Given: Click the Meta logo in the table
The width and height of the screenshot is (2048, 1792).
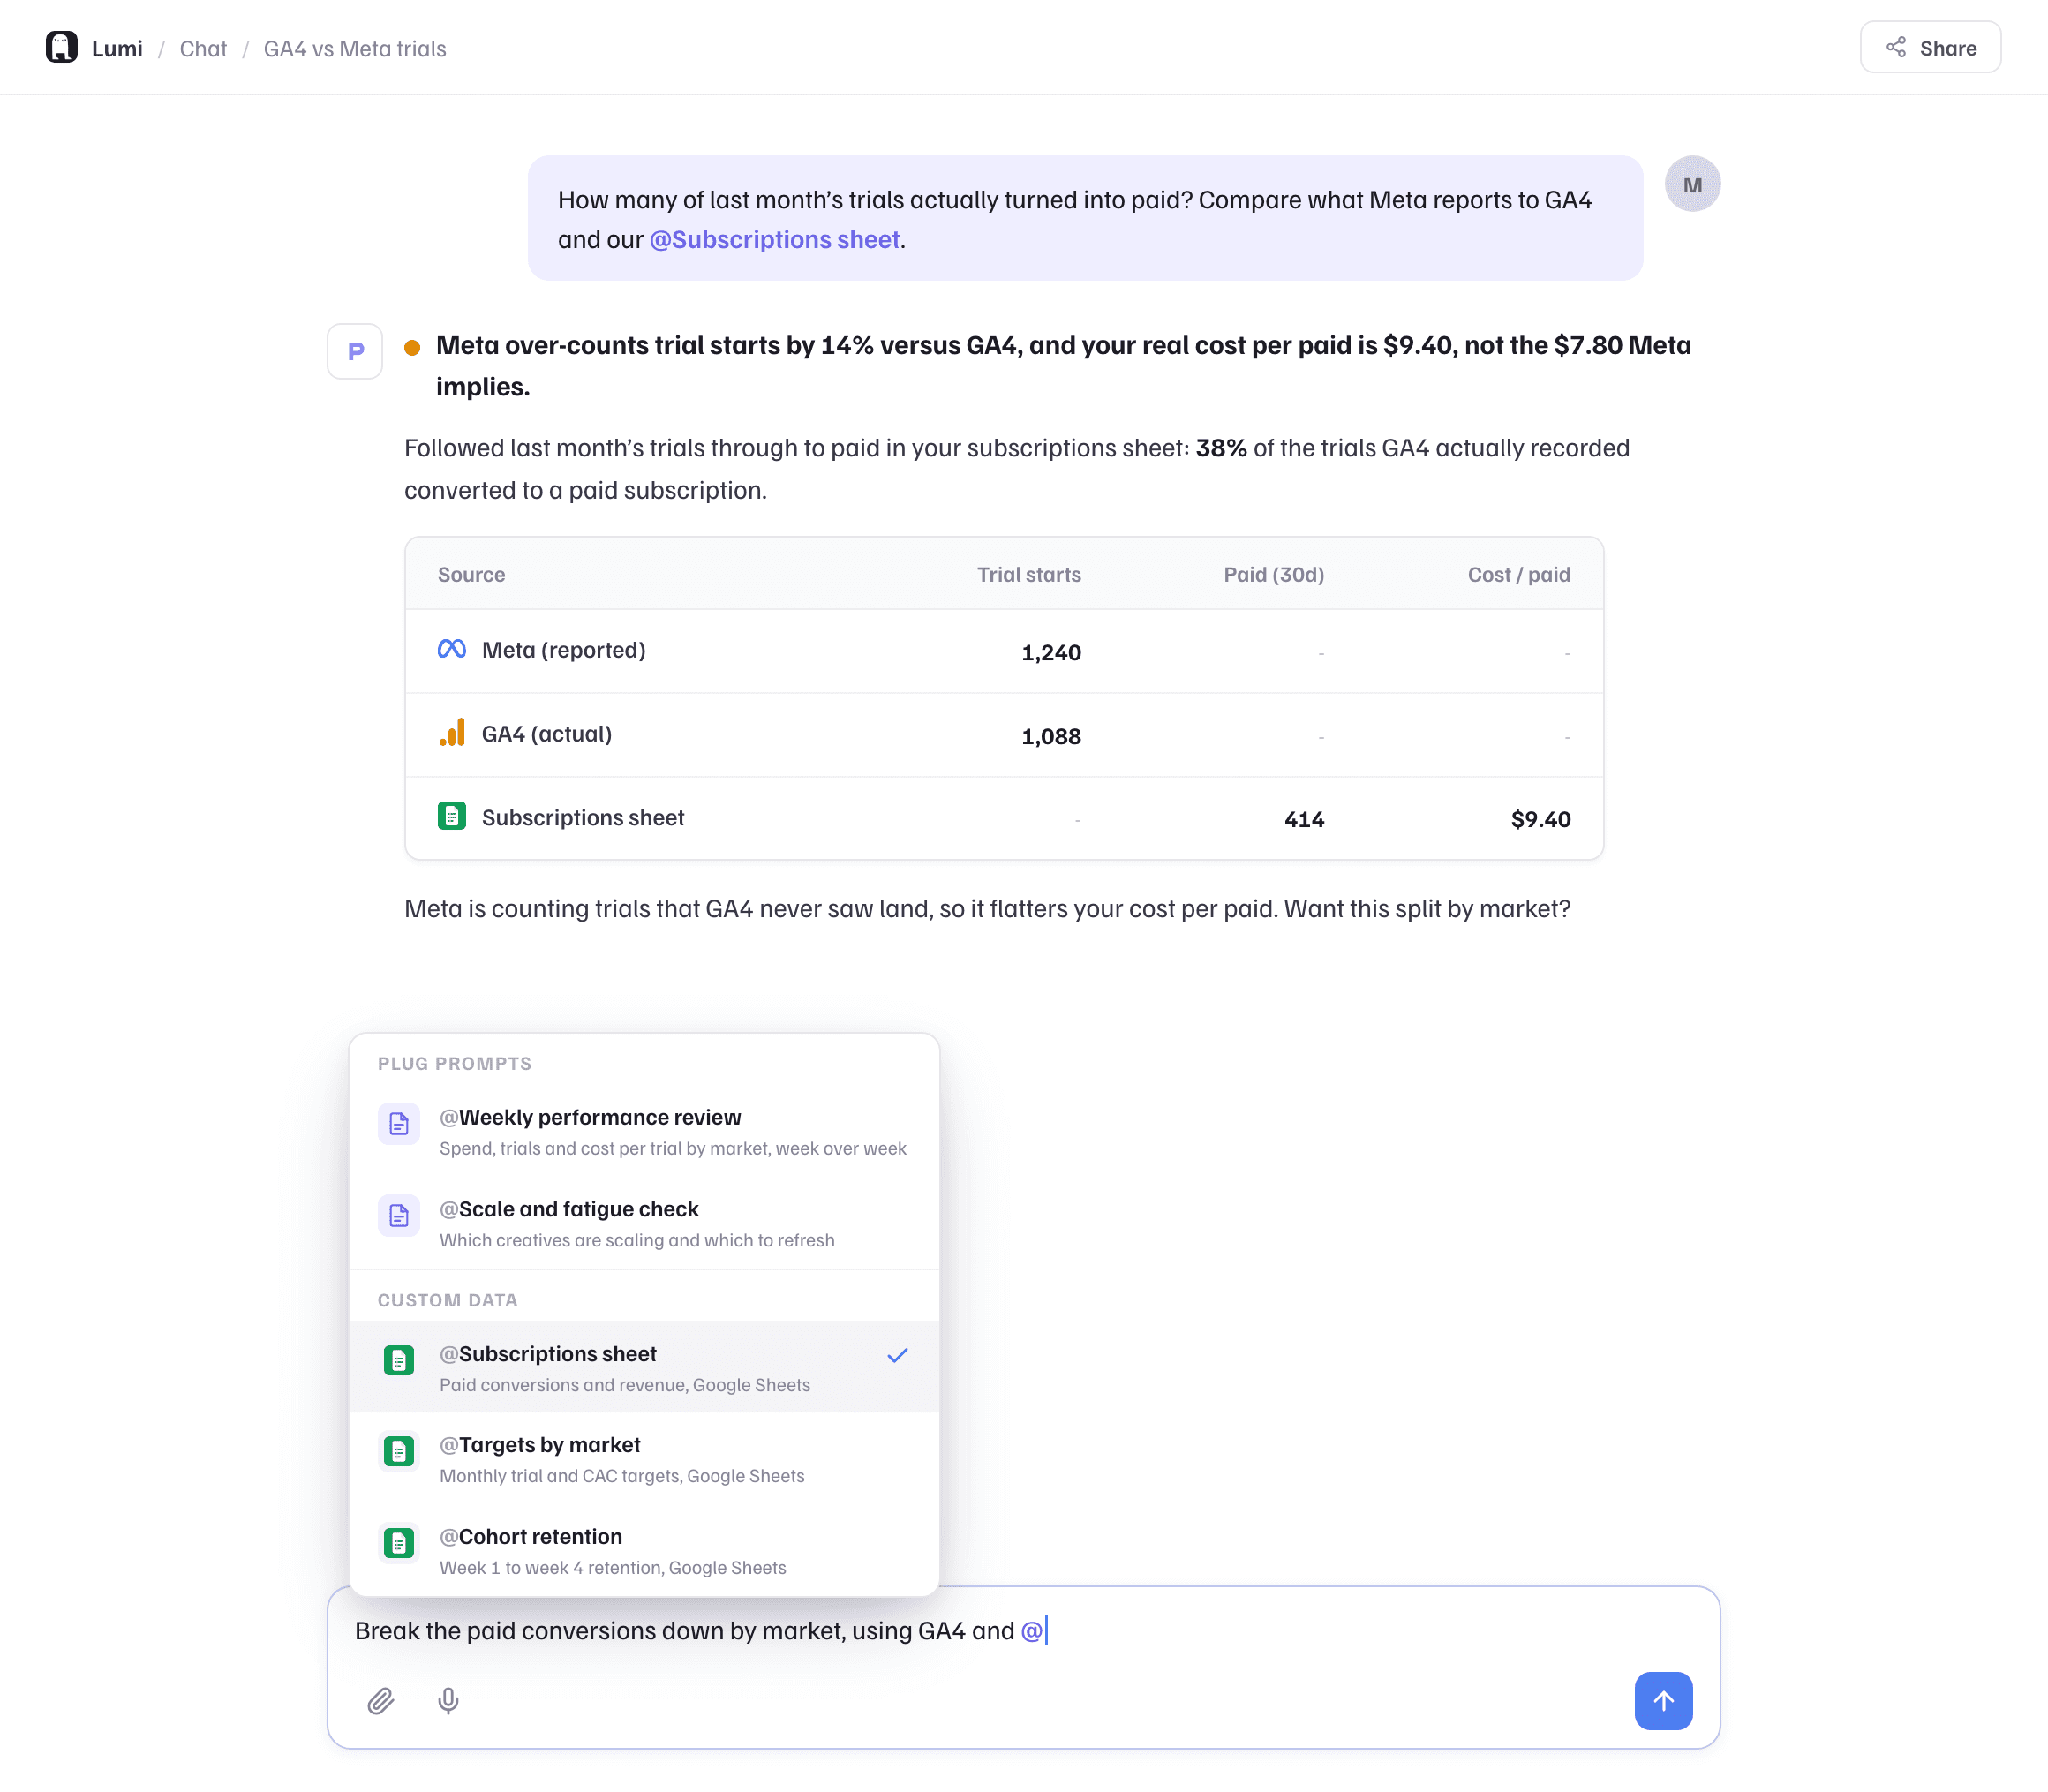Looking at the screenshot, I should pyautogui.click(x=452, y=649).
